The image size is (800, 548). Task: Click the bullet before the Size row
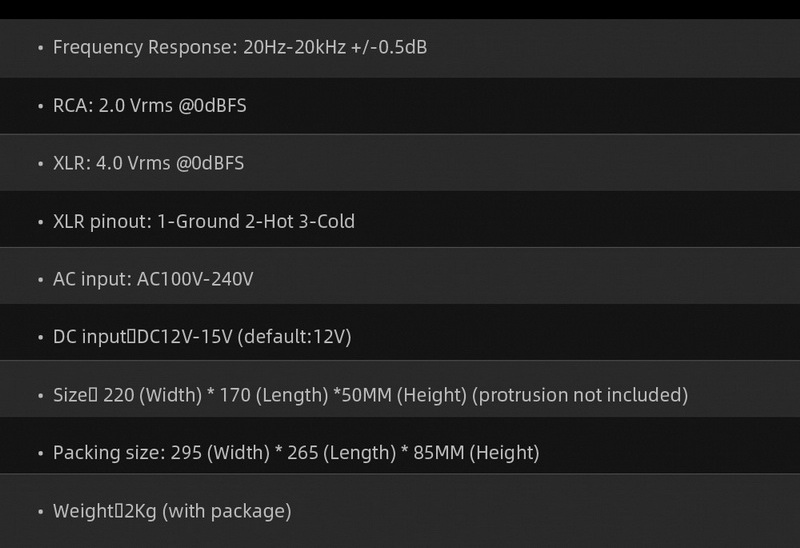(40, 396)
